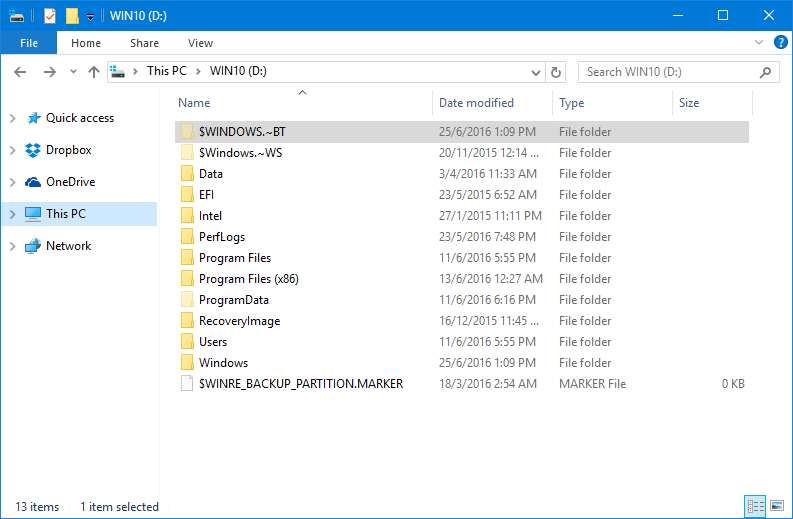Click MARKER File type cell

(592, 384)
